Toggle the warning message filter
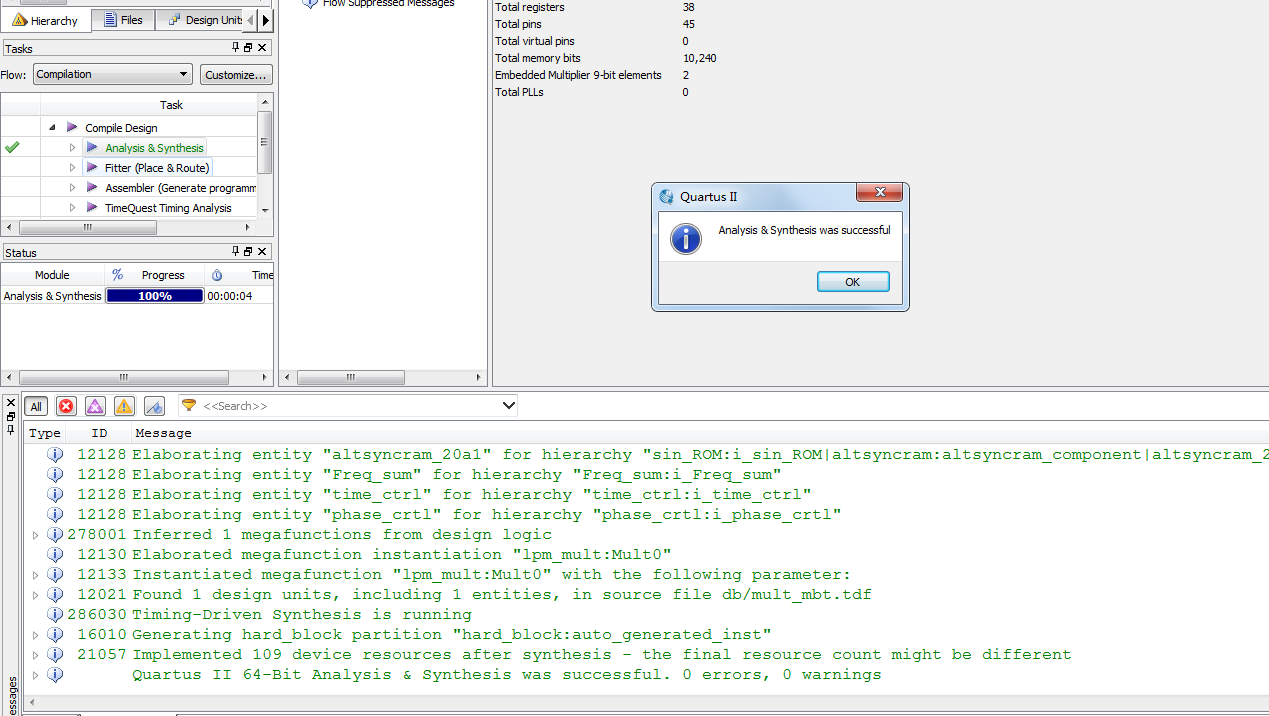Image resolution: width=1269 pixels, height=716 pixels. pyautogui.click(x=124, y=406)
